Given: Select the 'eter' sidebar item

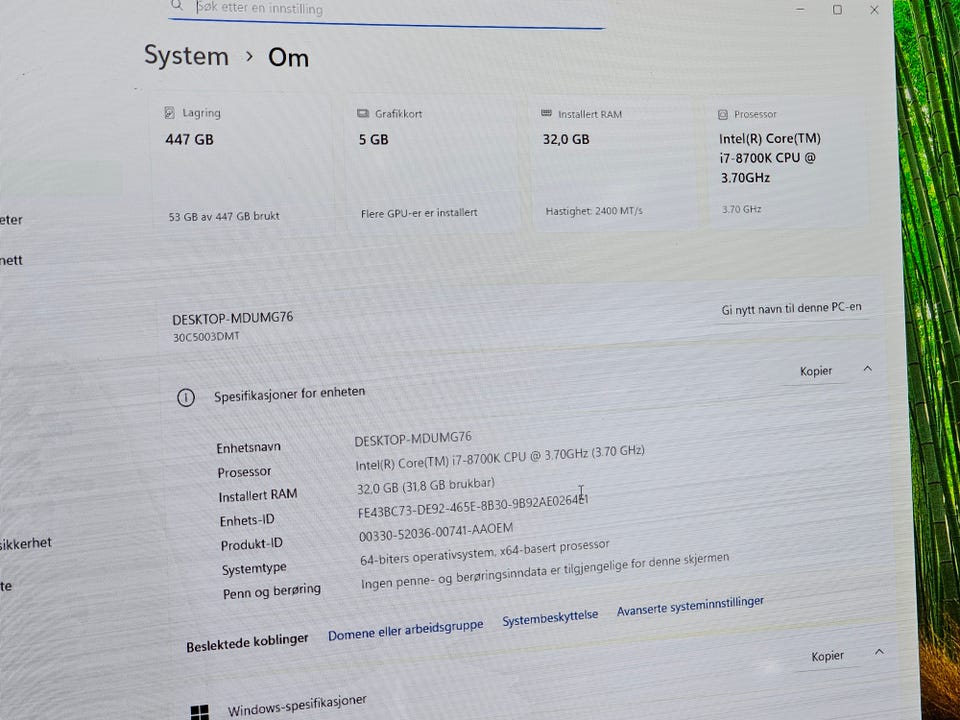Looking at the screenshot, I should [x=11, y=220].
